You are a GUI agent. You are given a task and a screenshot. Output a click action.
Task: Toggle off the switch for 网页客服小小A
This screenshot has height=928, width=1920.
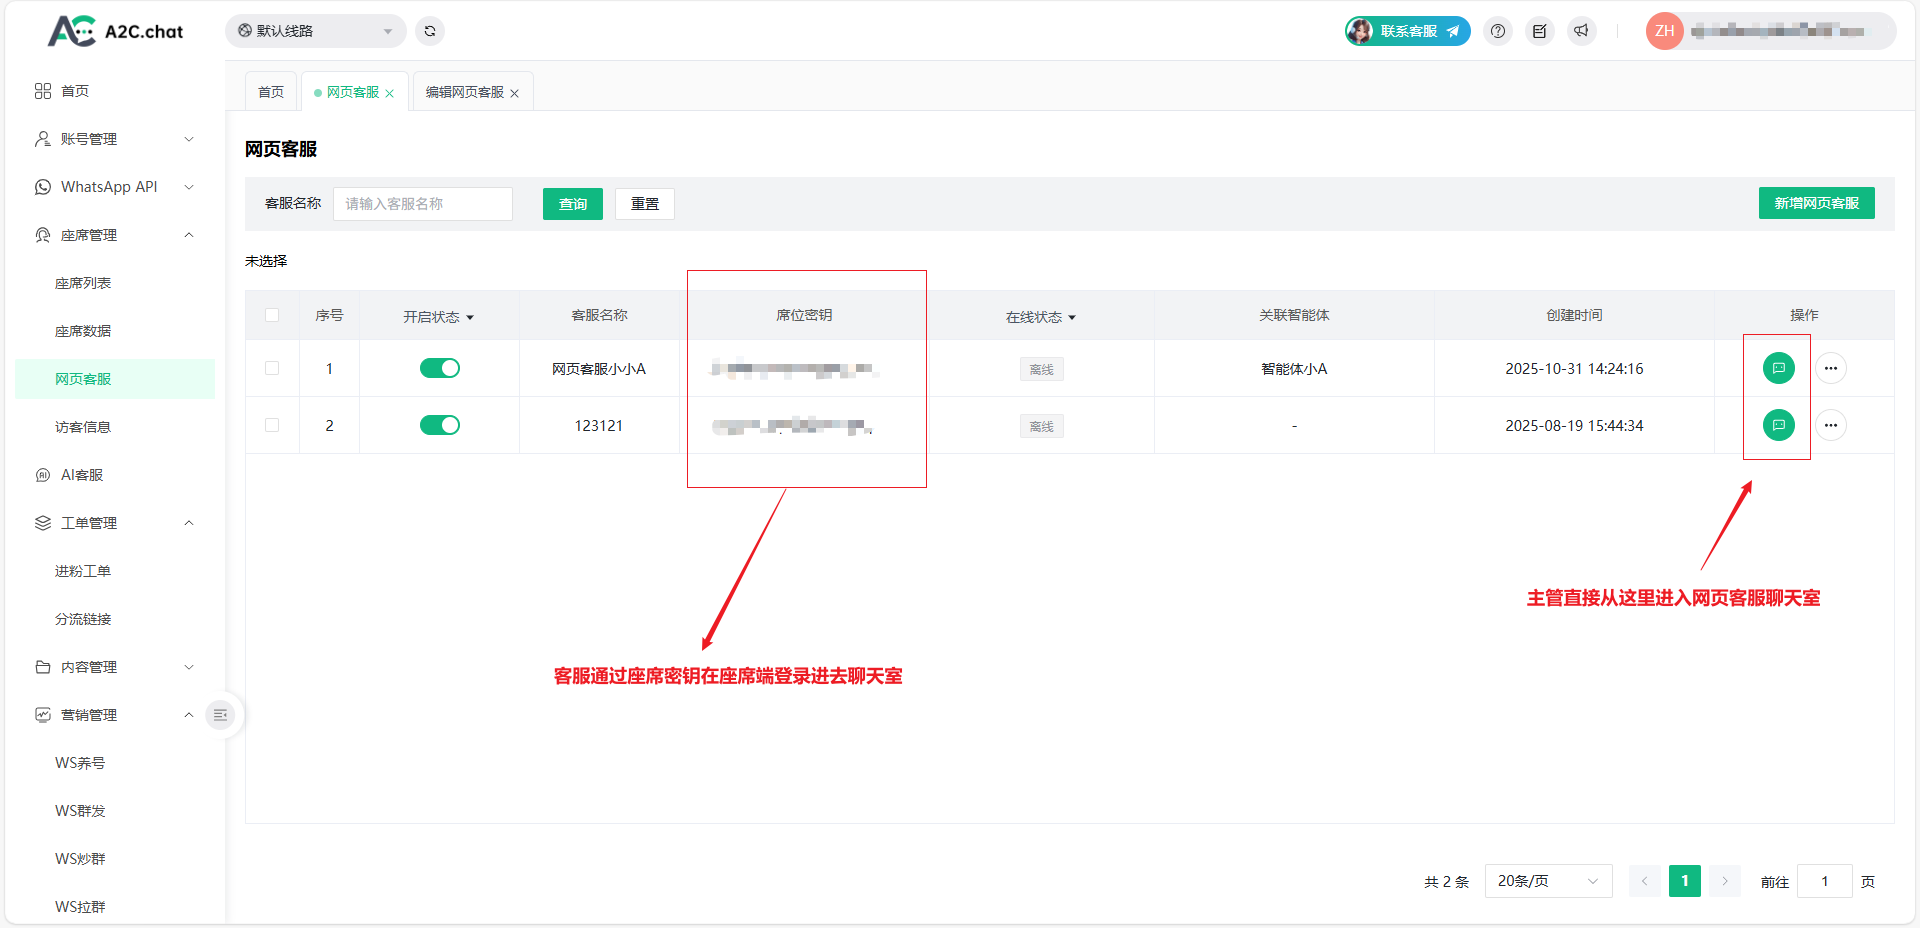coord(439,368)
